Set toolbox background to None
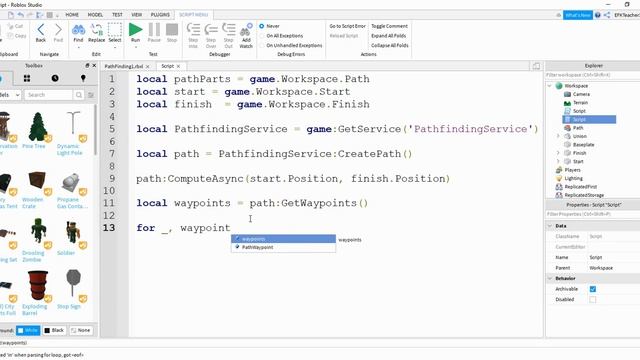This screenshot has width=640, height=360. pyautogui.click(x=81, y=330)
